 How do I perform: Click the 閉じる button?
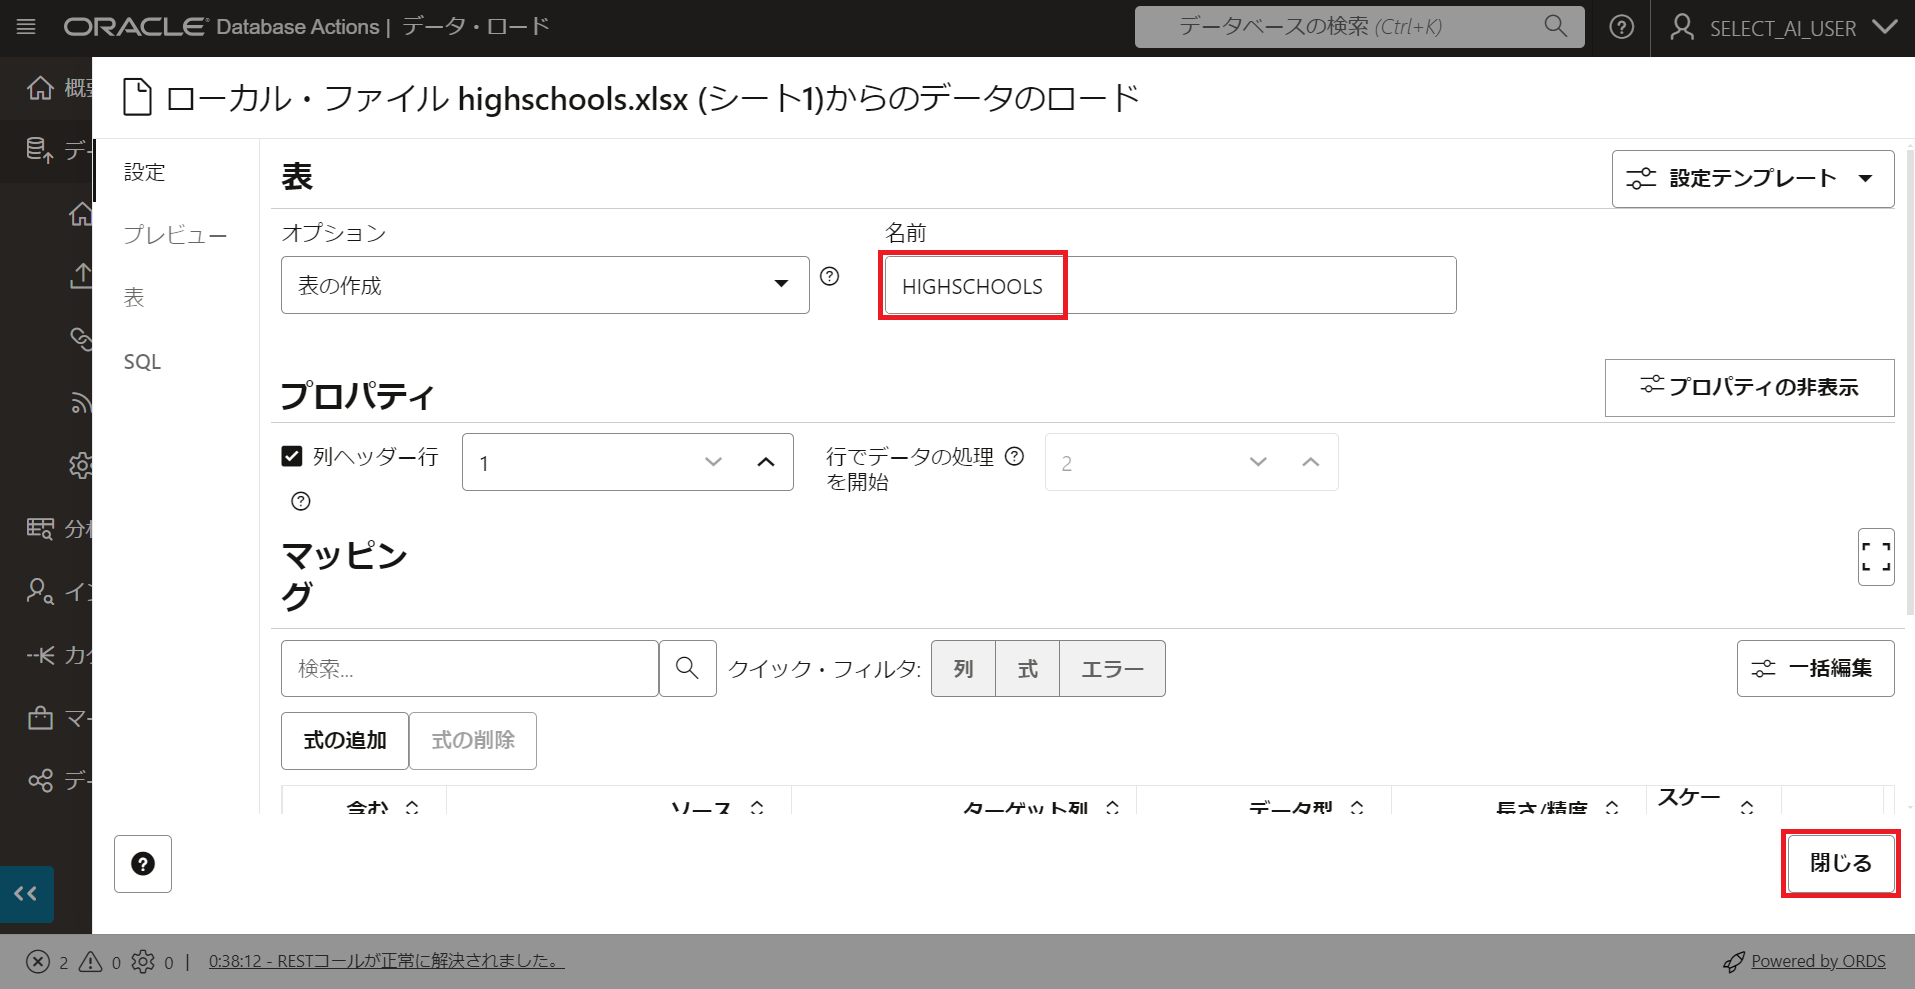1840,863
